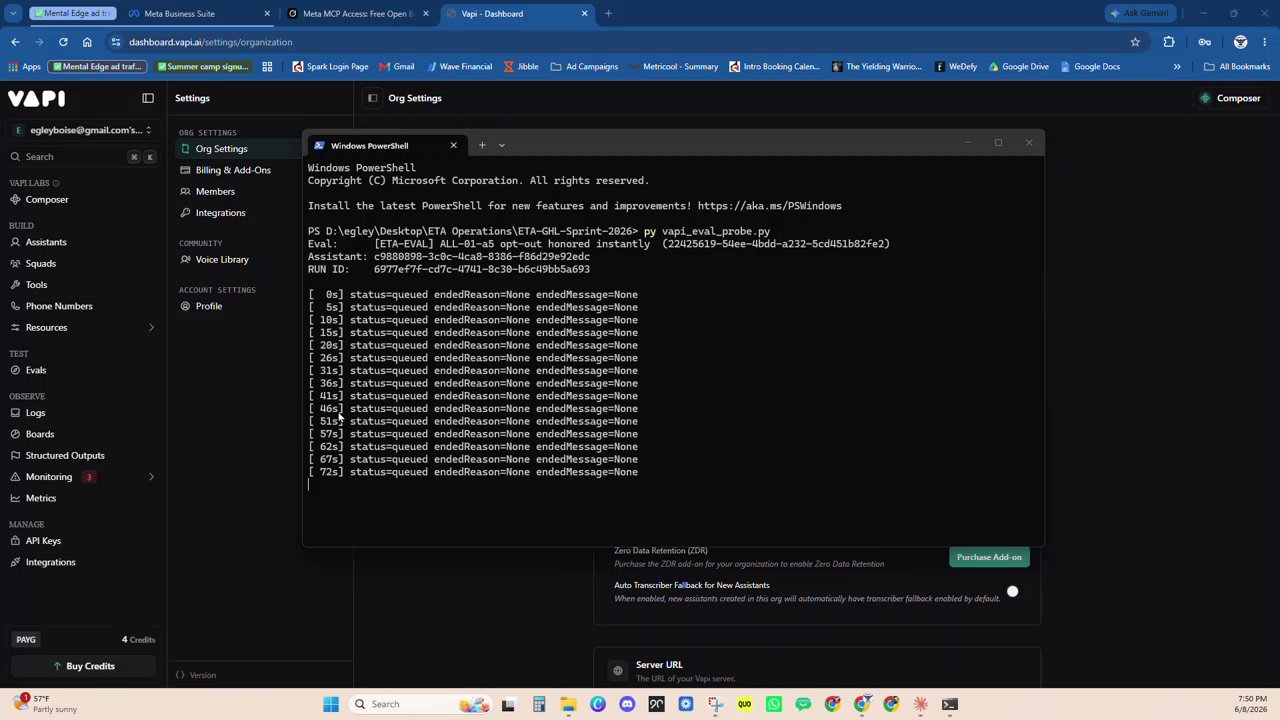
Task: Open Snipping Tool from taskbar
Action: 715,704
